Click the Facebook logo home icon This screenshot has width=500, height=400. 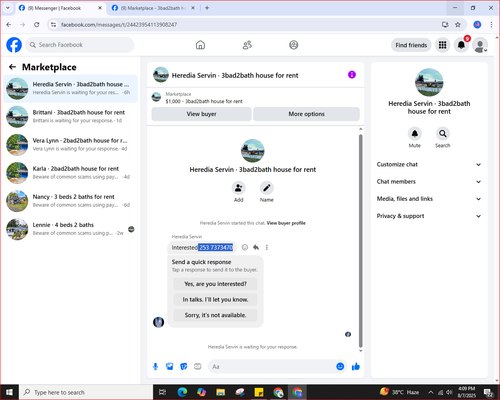pos(14,45)
